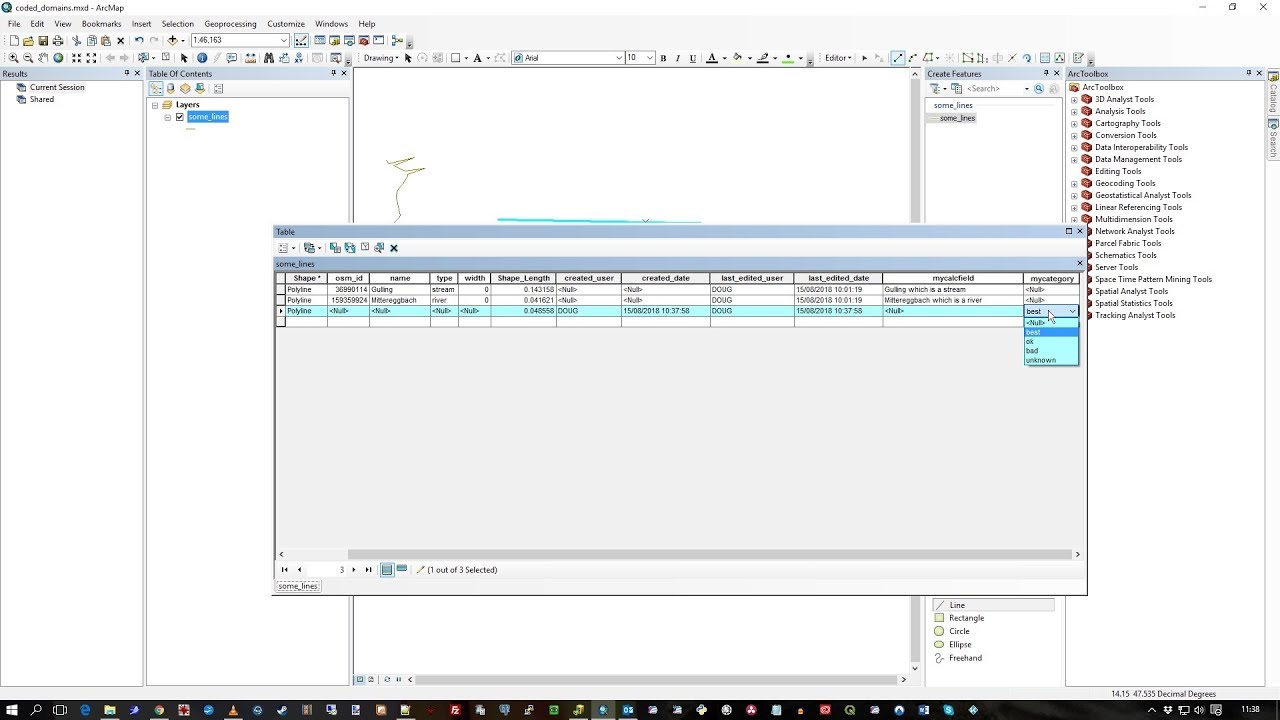
Task: Click the New Map File icon
Action: click(14, 41)
